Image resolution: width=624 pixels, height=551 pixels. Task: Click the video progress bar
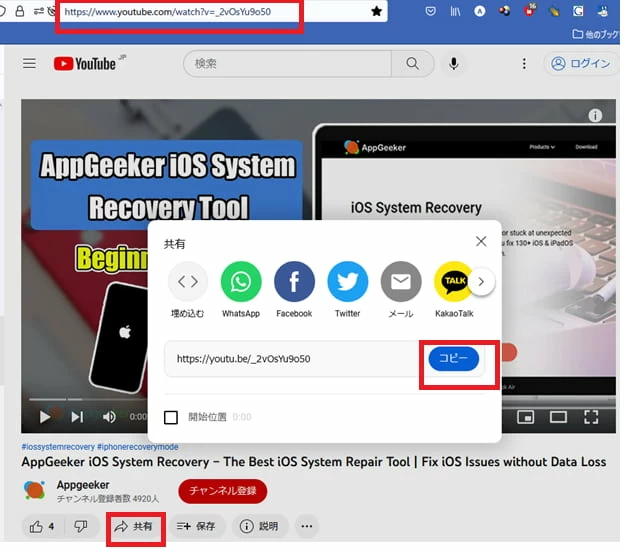[88, 399]
